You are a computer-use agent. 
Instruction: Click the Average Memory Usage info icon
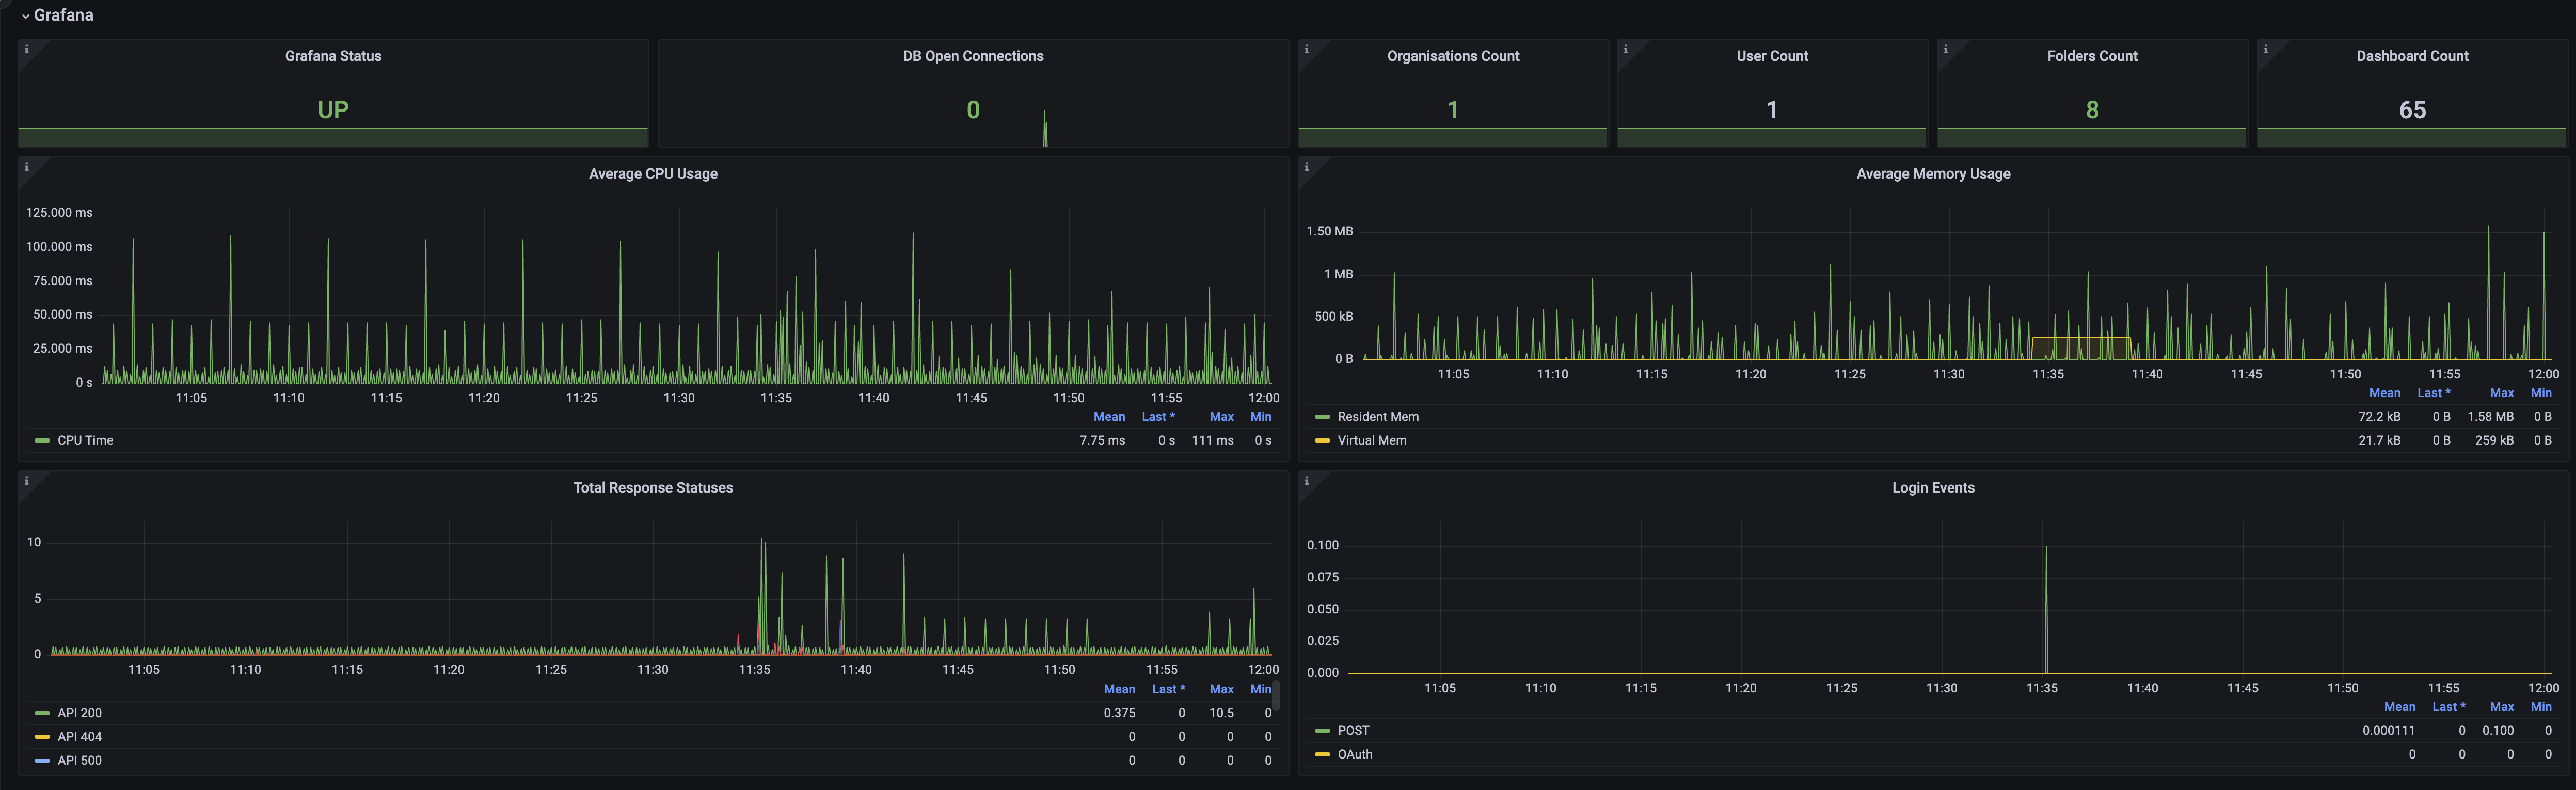point(1306,167)
